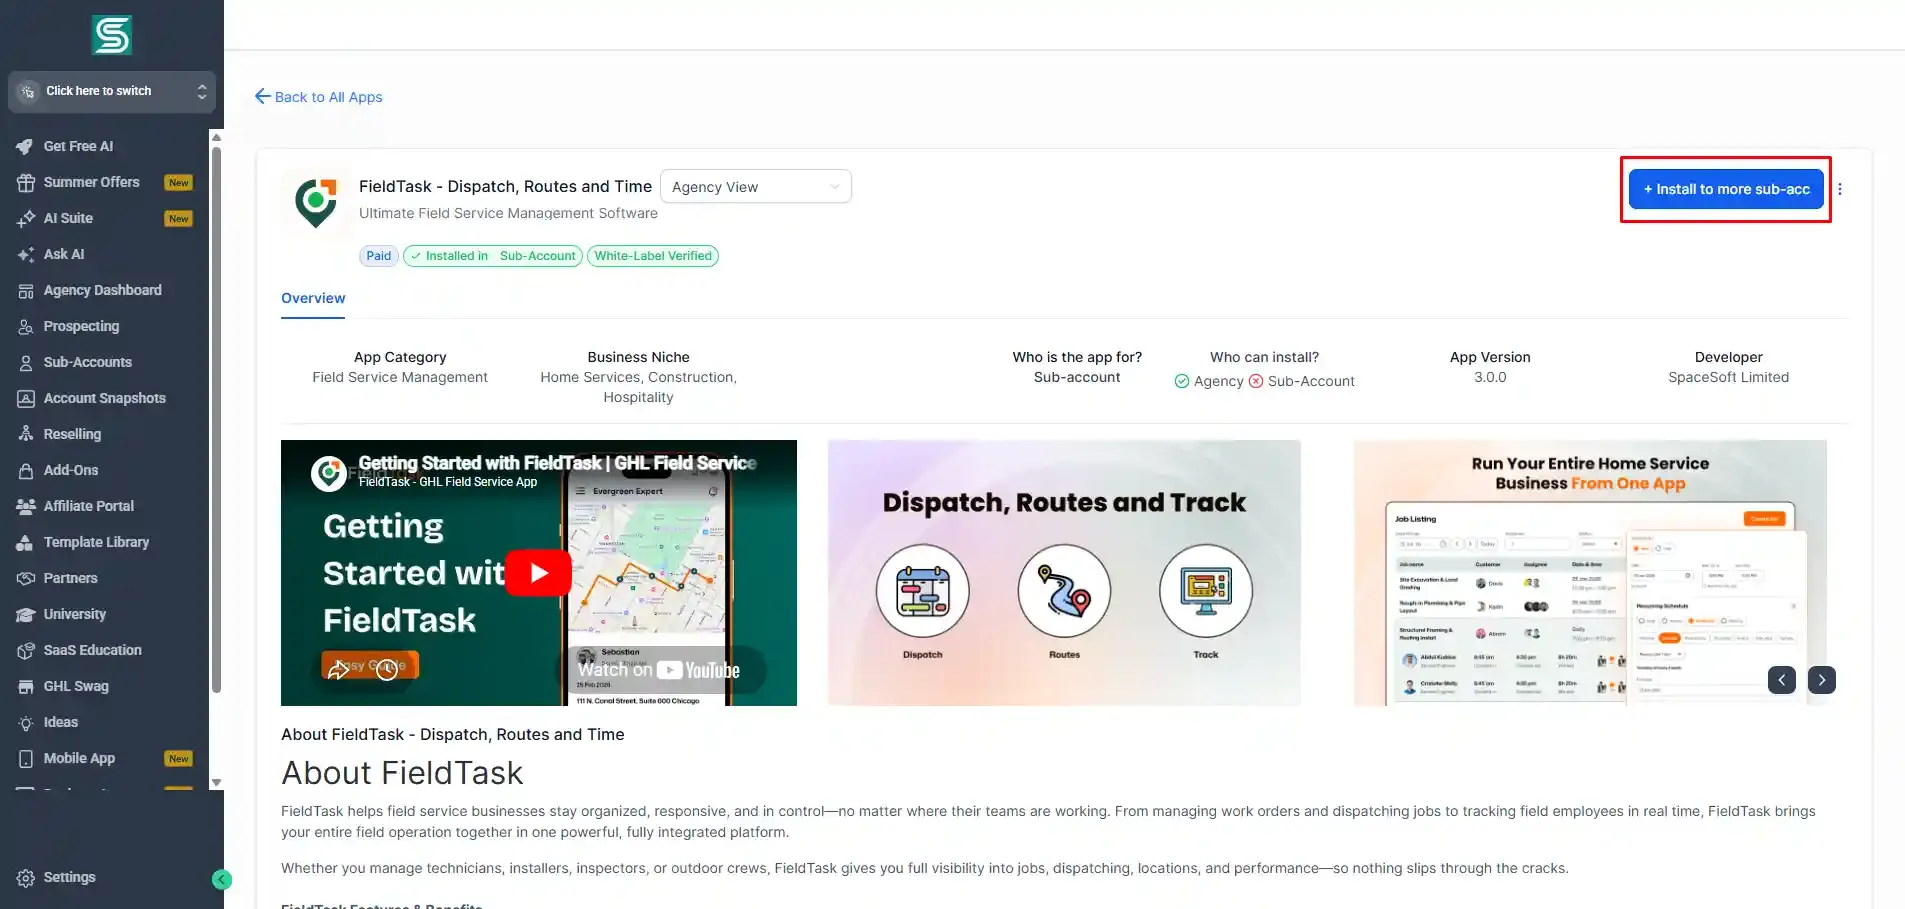
Task: Click the Paid badge
Action: tap(379, 256)
